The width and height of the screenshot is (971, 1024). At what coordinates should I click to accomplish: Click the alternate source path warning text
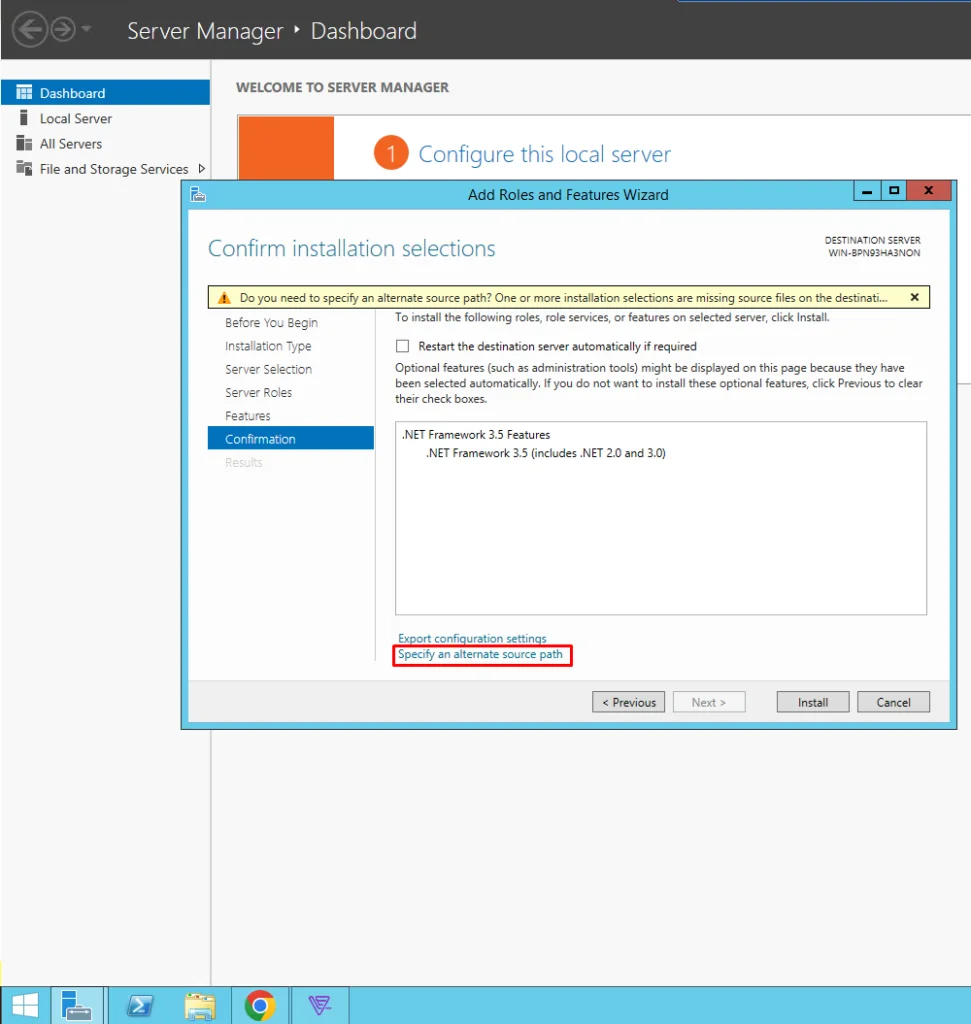(x=563, y=298)
